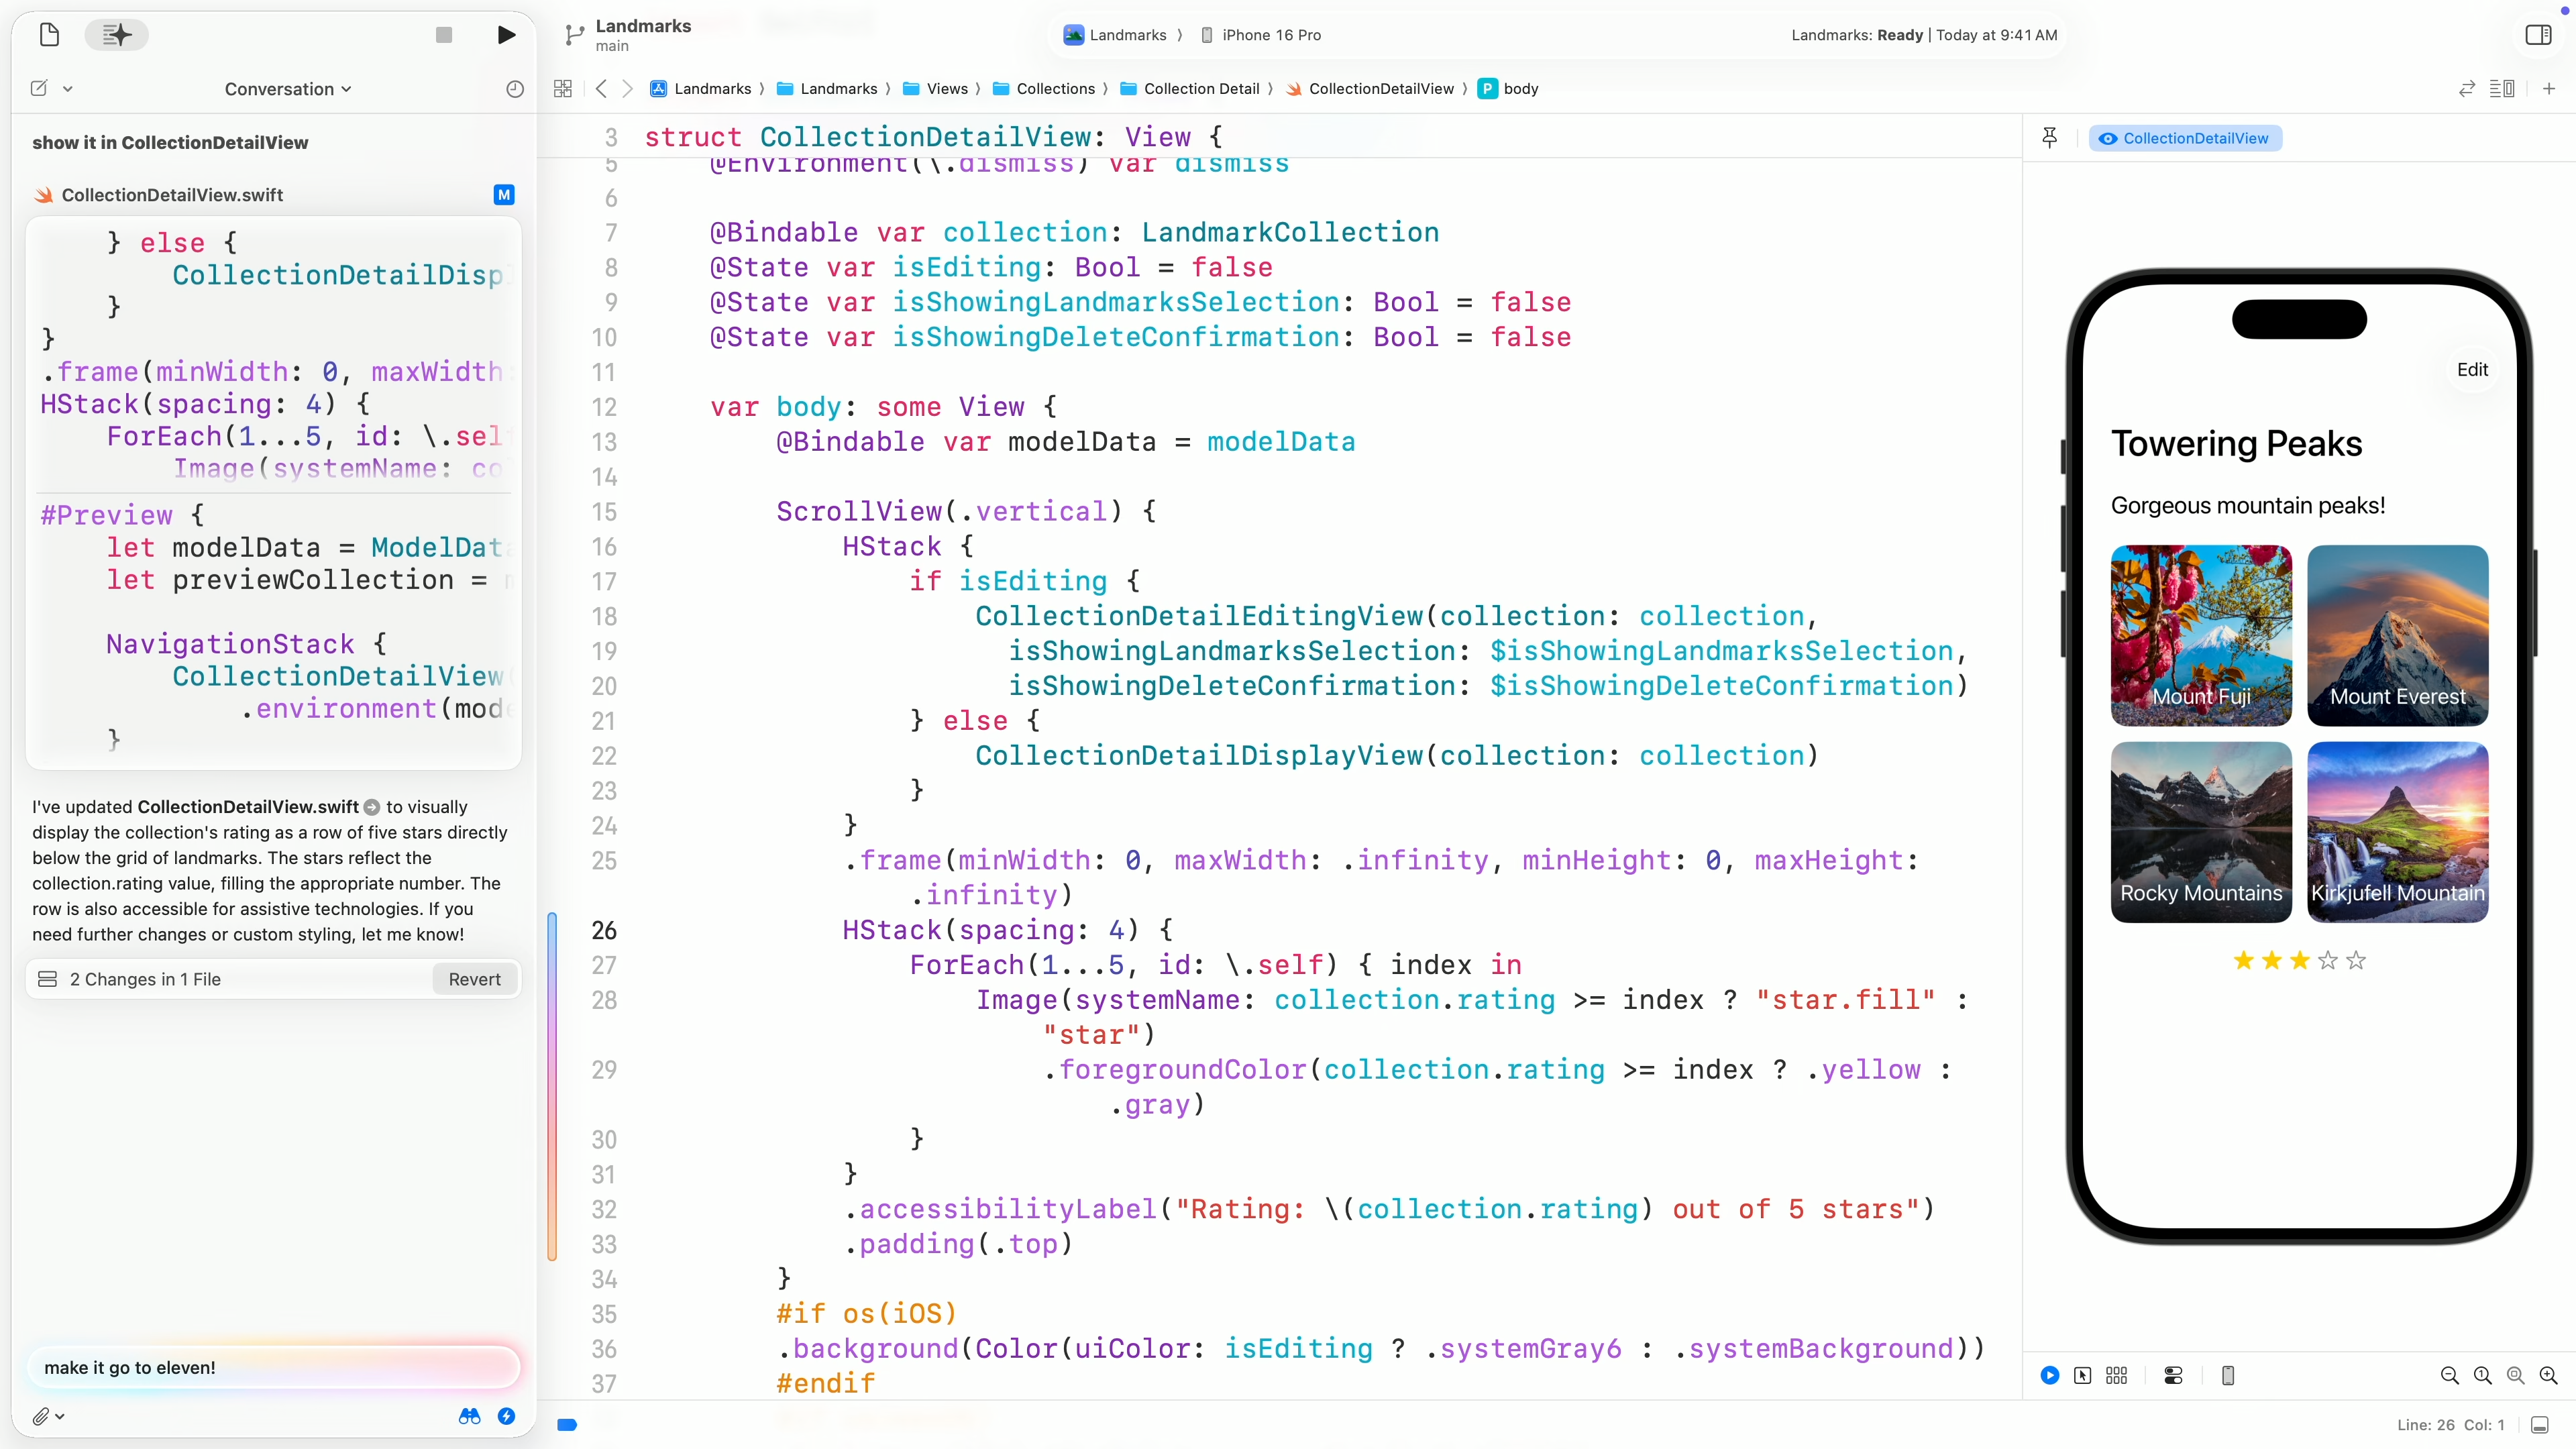Open preview device settings toggles
Viewport: 2576px width, 1449px height.
[x=2173, y=1375]
